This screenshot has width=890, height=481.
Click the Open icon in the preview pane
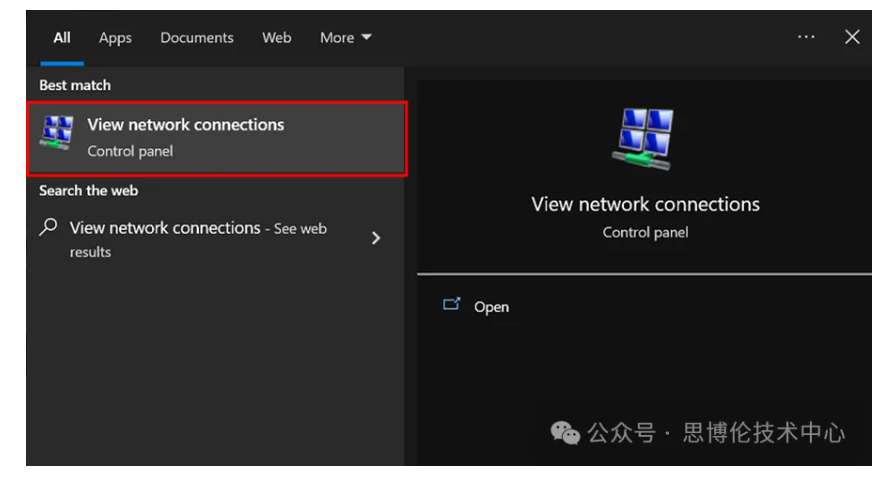[x=451, y=305]
